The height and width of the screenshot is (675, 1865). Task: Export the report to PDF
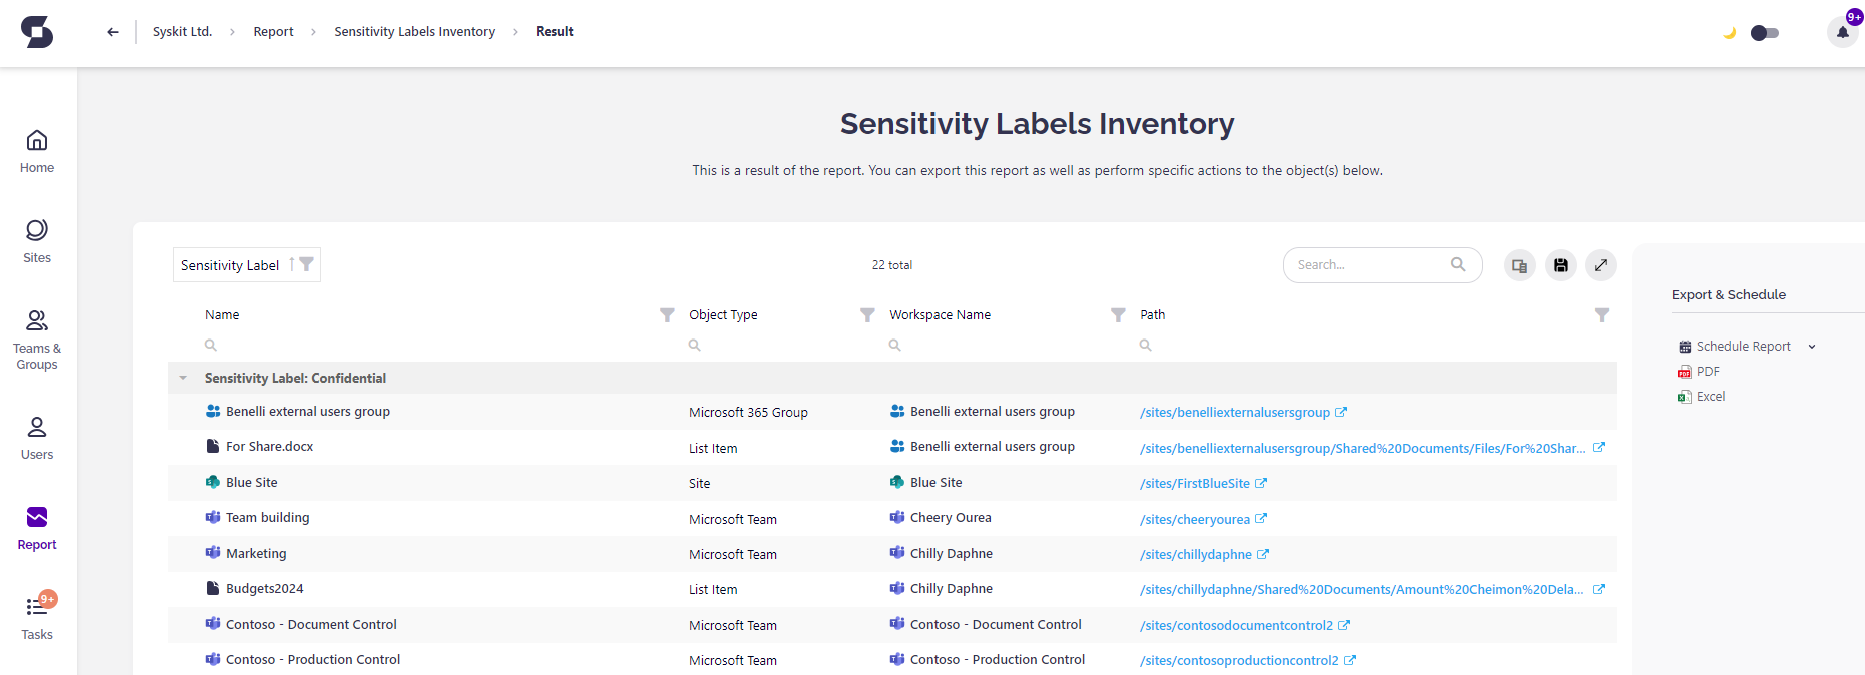point(1700,372)
